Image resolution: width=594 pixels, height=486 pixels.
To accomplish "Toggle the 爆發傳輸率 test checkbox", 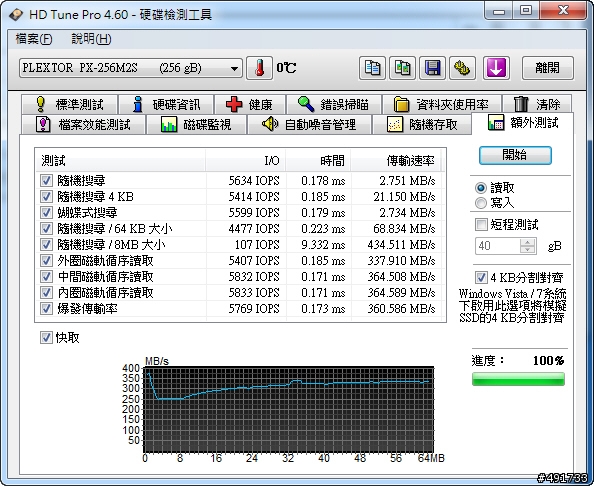I will [x=46, y=308].
